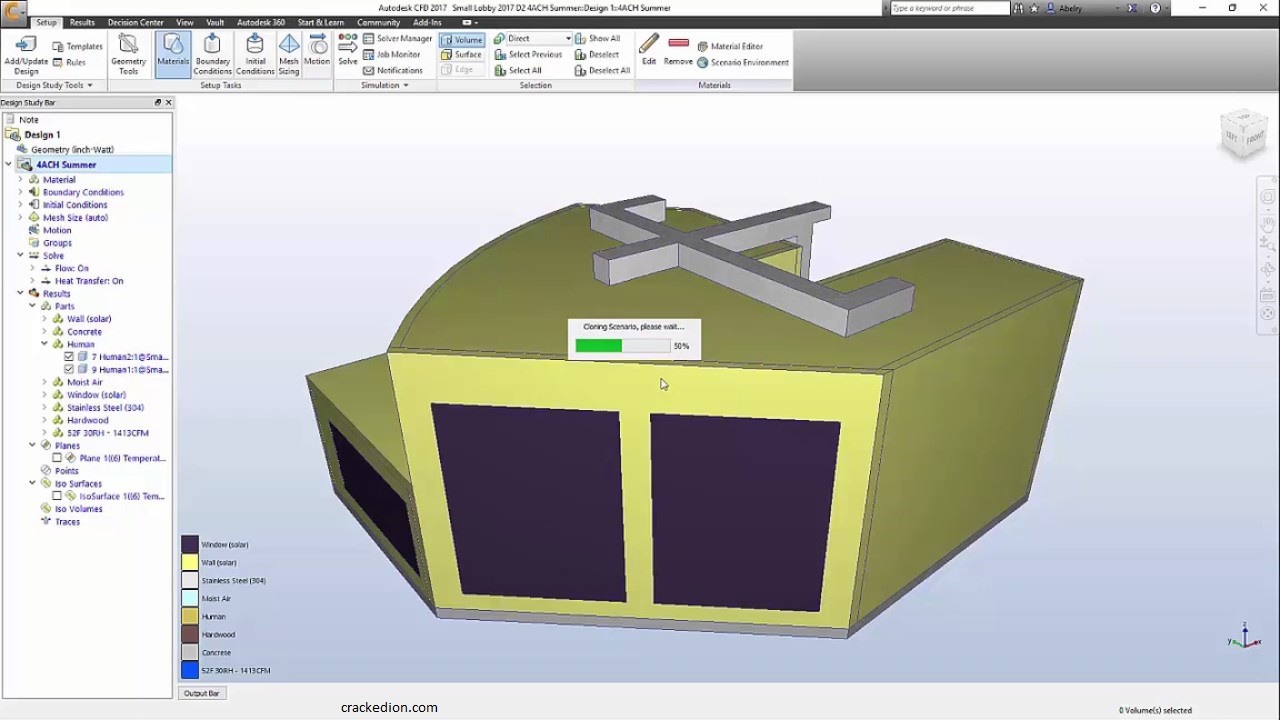Screen dimensions: 1280x720
Task: Toggle the 9 Human1:1 part checkbox
Action: click(69, 370)
